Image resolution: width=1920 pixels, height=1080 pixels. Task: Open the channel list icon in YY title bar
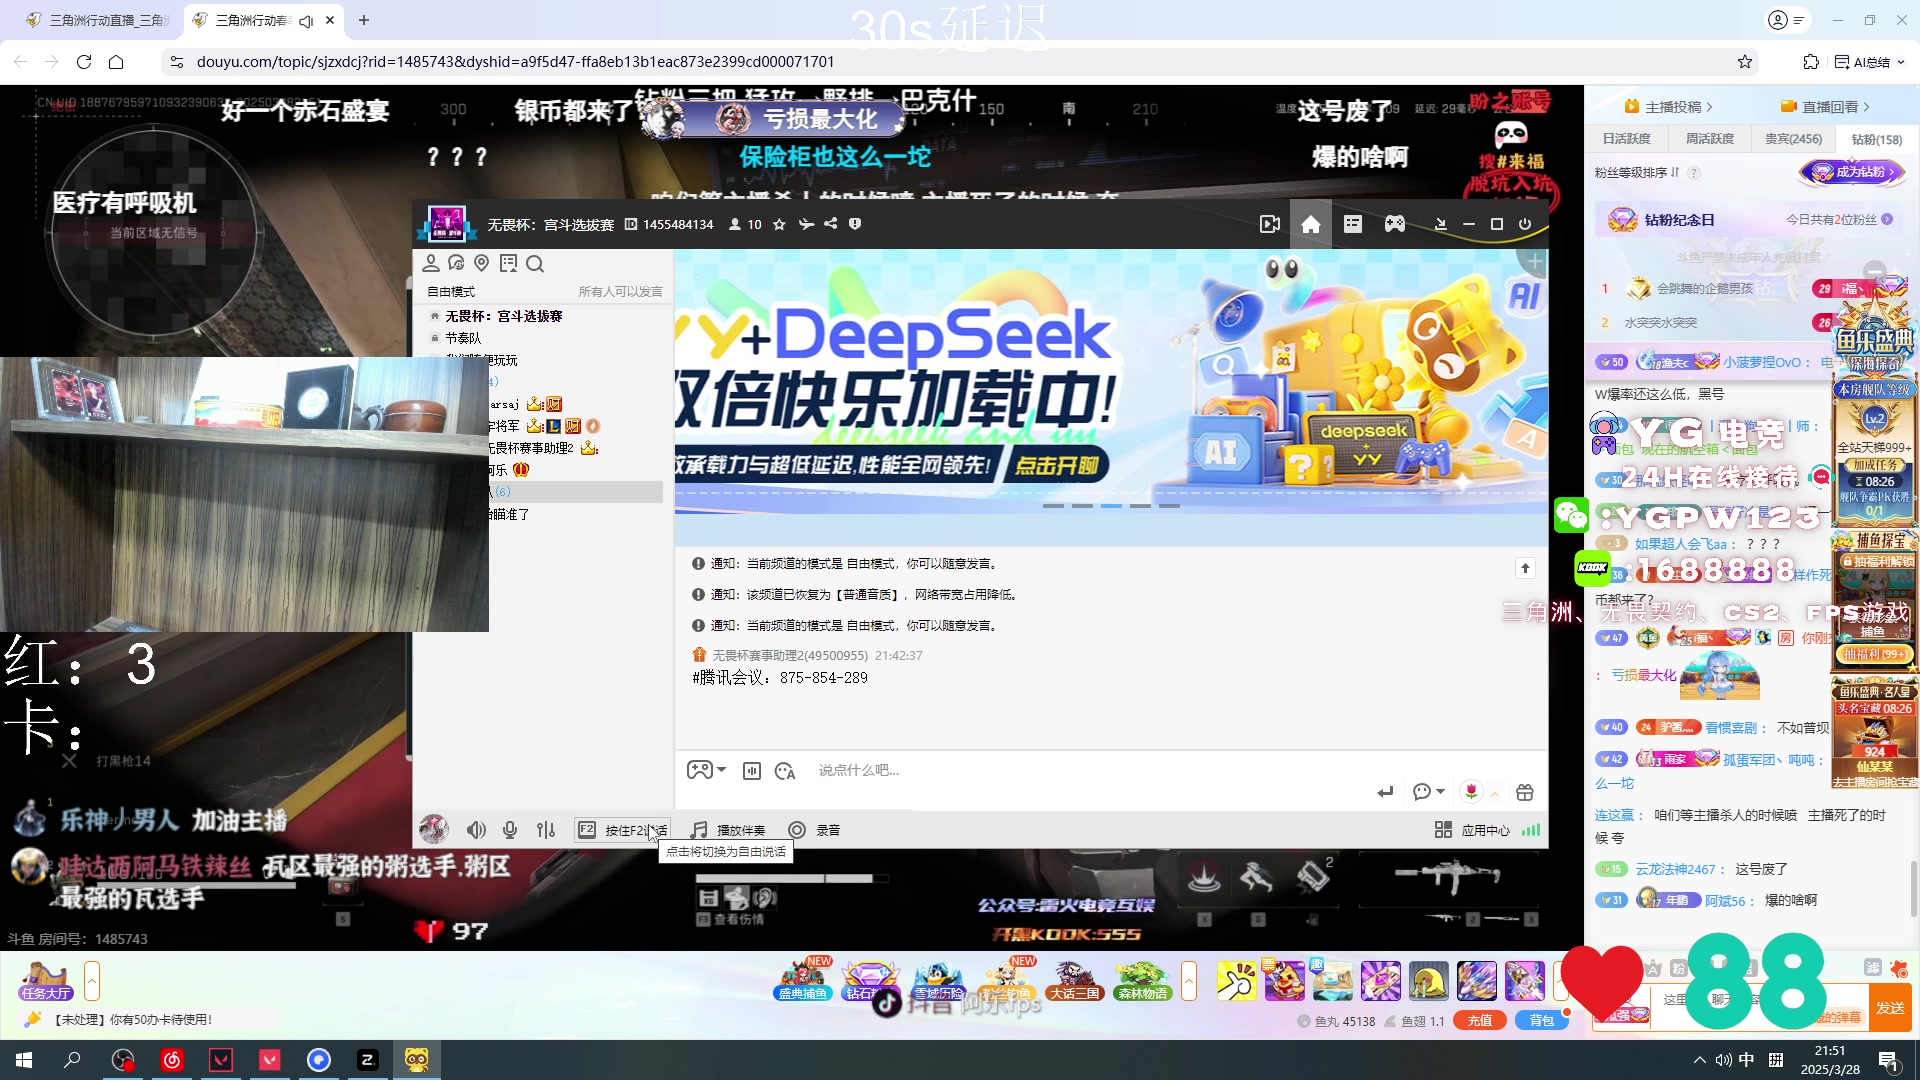[1353, 224]
